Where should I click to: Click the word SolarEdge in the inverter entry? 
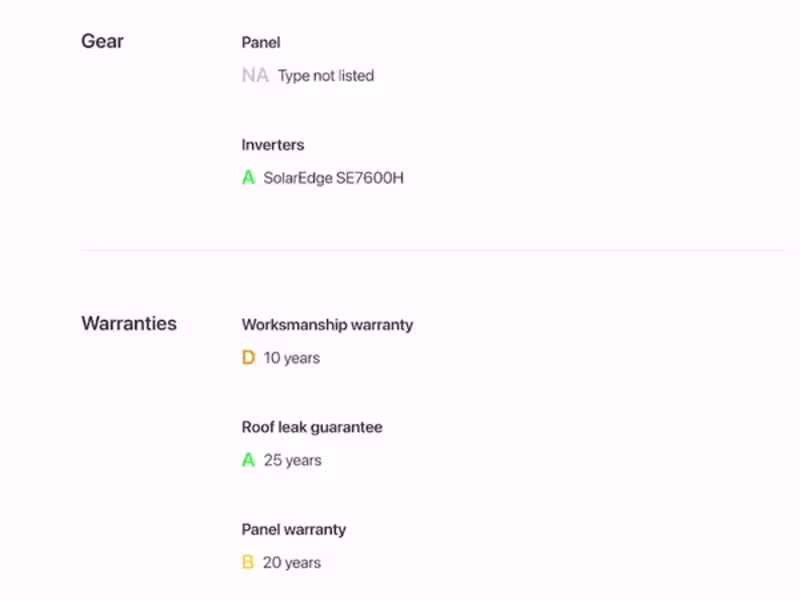tap(298, 178)
